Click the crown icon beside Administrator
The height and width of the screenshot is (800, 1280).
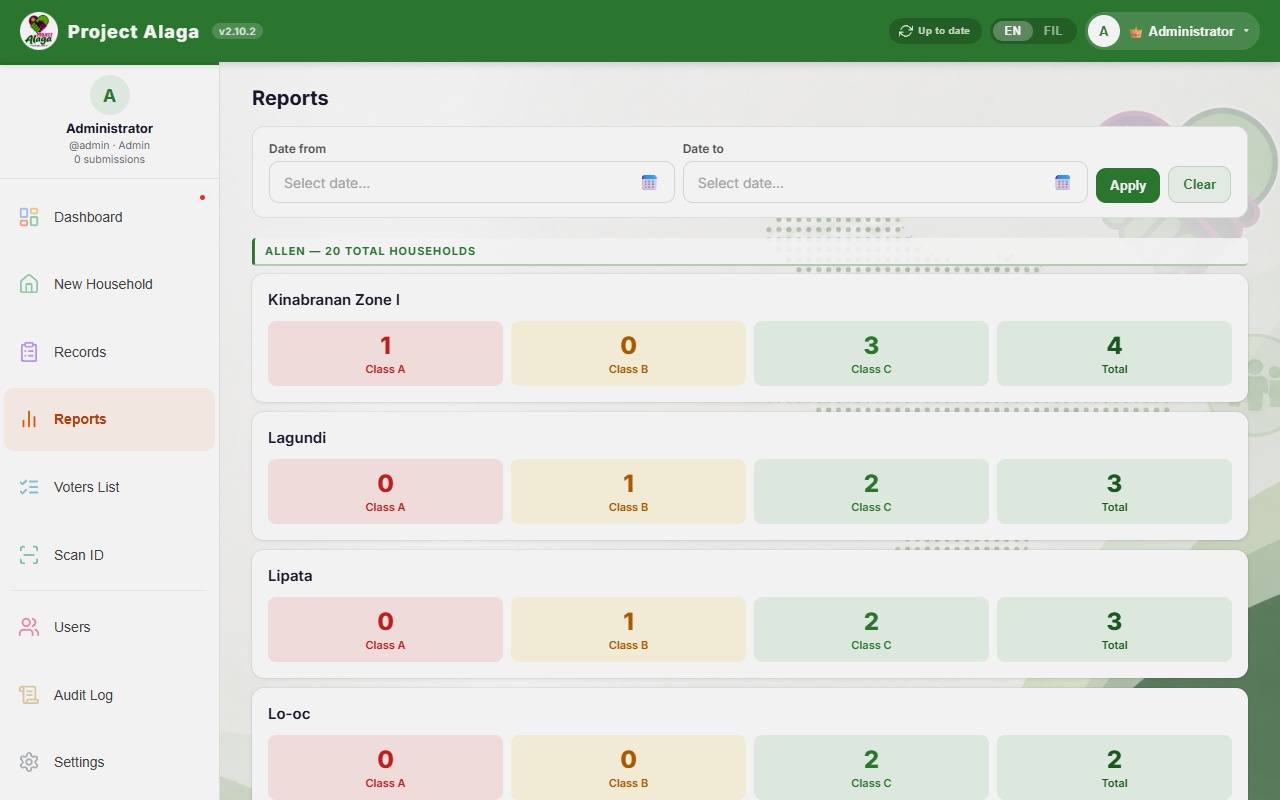[1136, 32]
